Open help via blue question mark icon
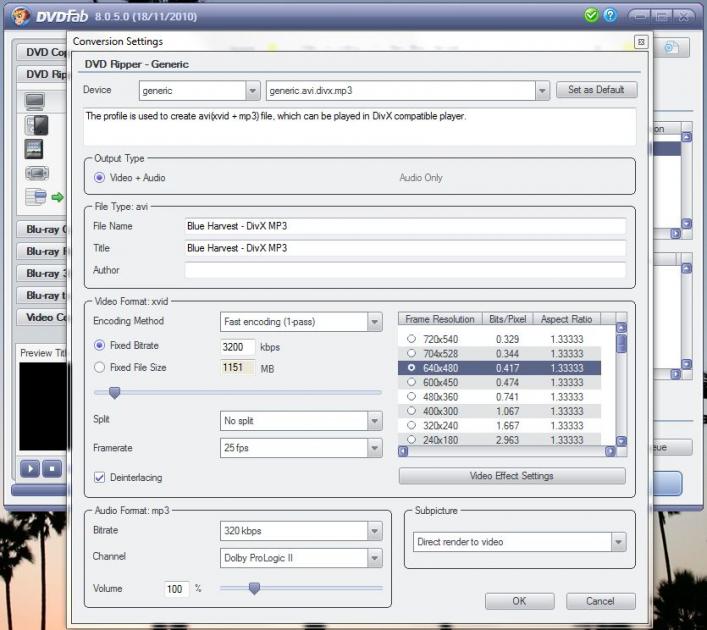The width and height of the screenshot is (707, 630). (x=609, y=15)
